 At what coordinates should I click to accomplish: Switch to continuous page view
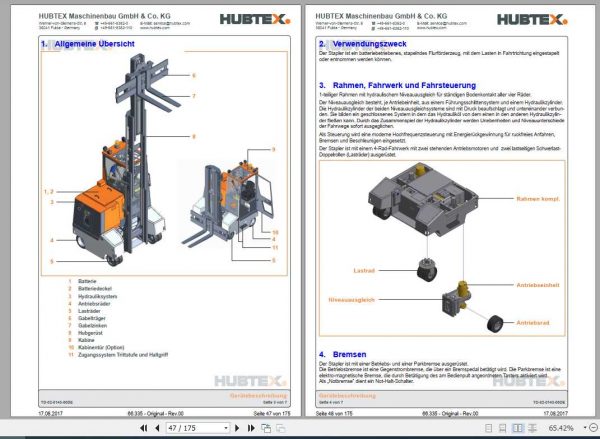503,428
